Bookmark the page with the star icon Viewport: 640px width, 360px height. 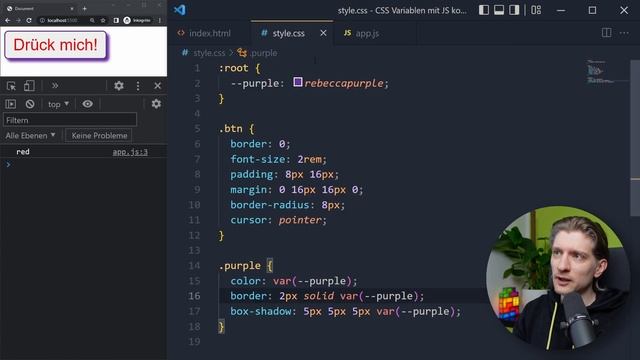click(103, 20)
